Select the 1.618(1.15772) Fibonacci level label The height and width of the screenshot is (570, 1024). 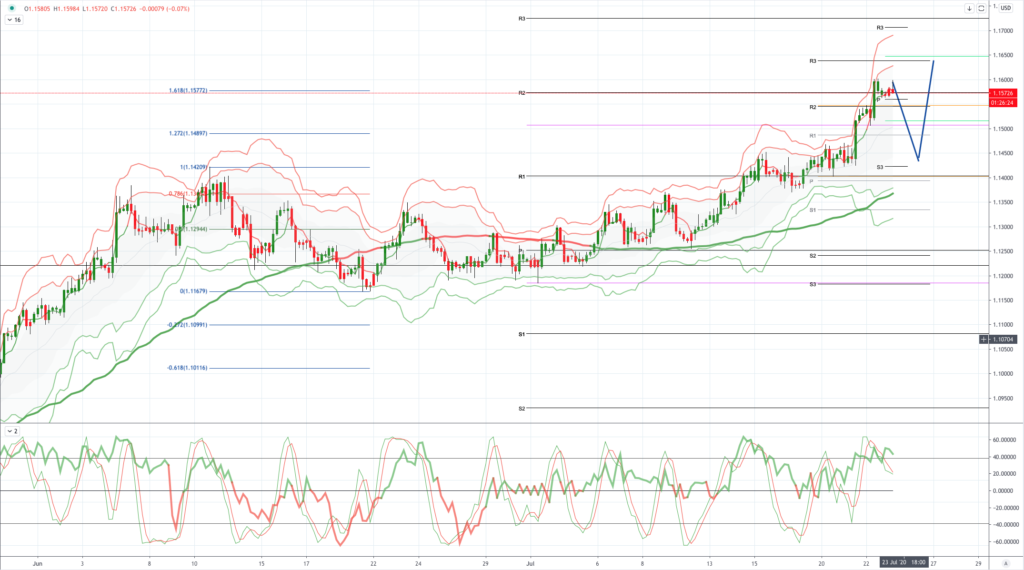pos(188,91)
